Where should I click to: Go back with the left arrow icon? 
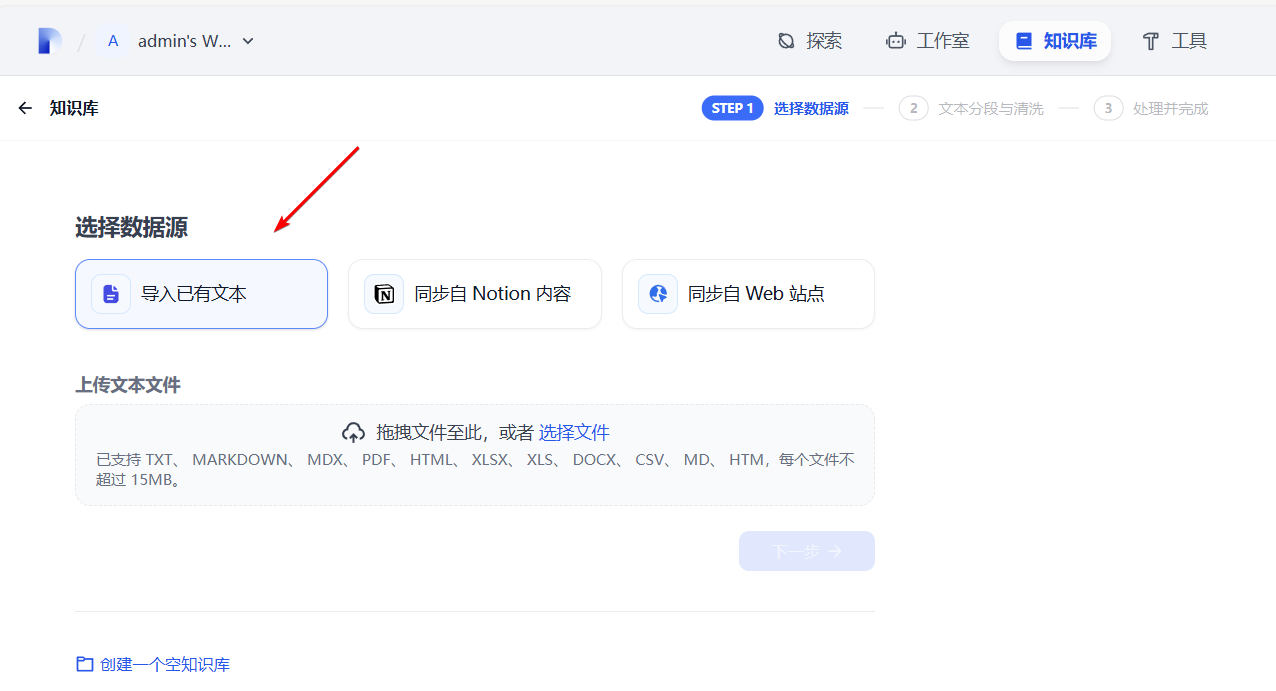pyautogui.click(x=25, y=108)
